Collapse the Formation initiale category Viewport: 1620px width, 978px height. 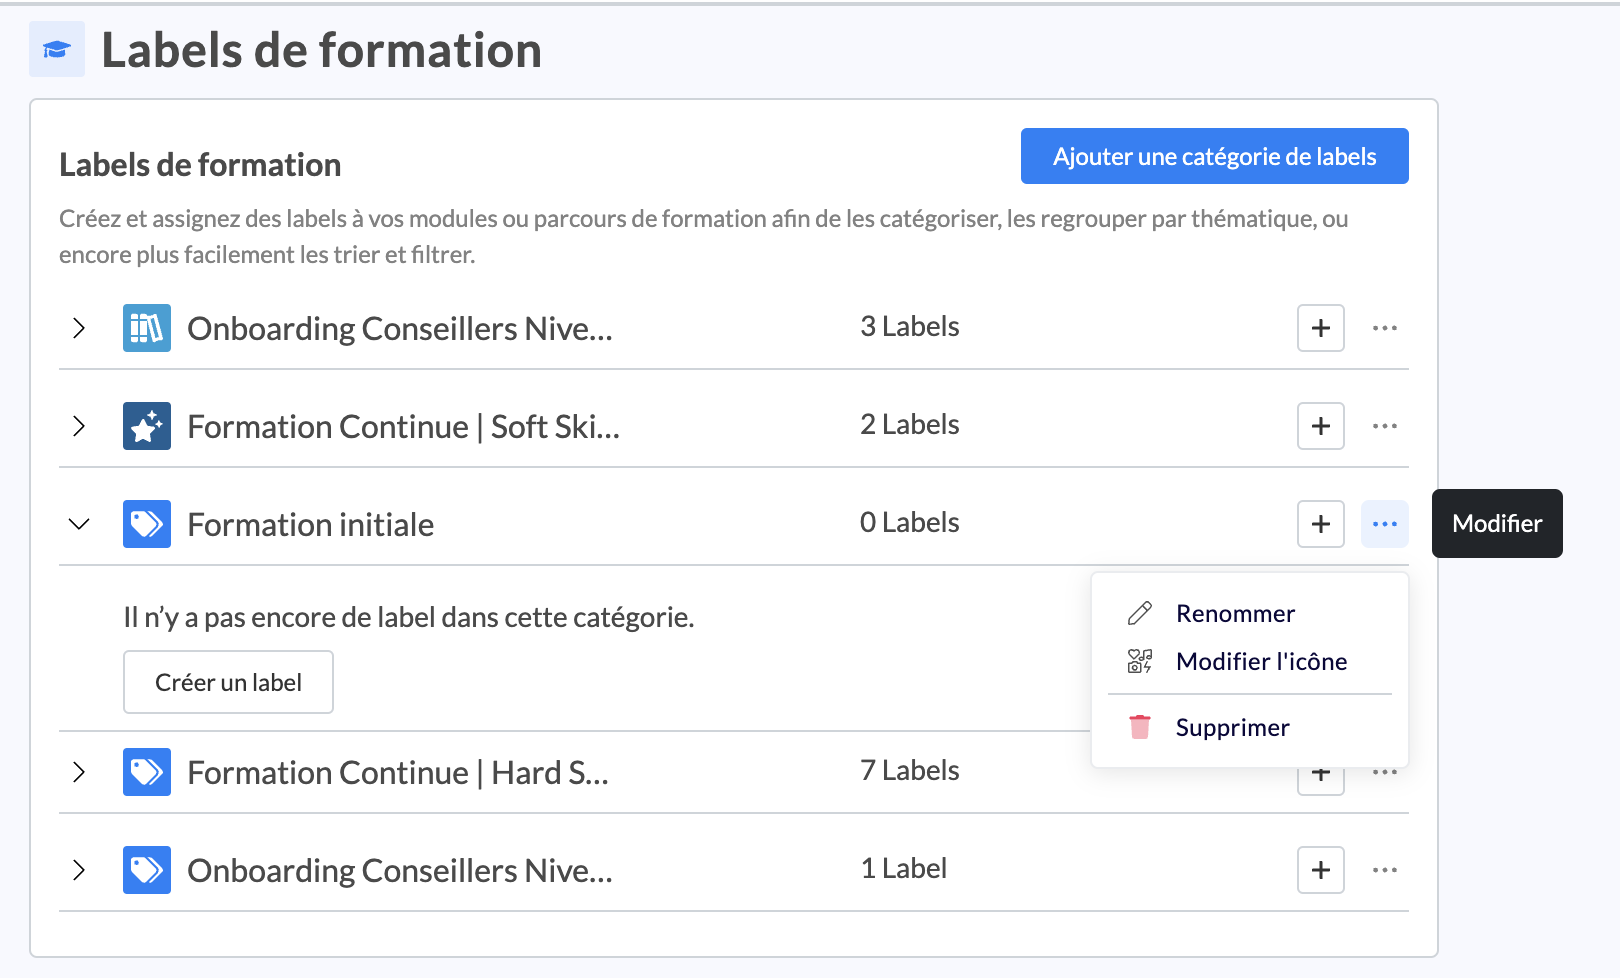[x=79, y=524]
